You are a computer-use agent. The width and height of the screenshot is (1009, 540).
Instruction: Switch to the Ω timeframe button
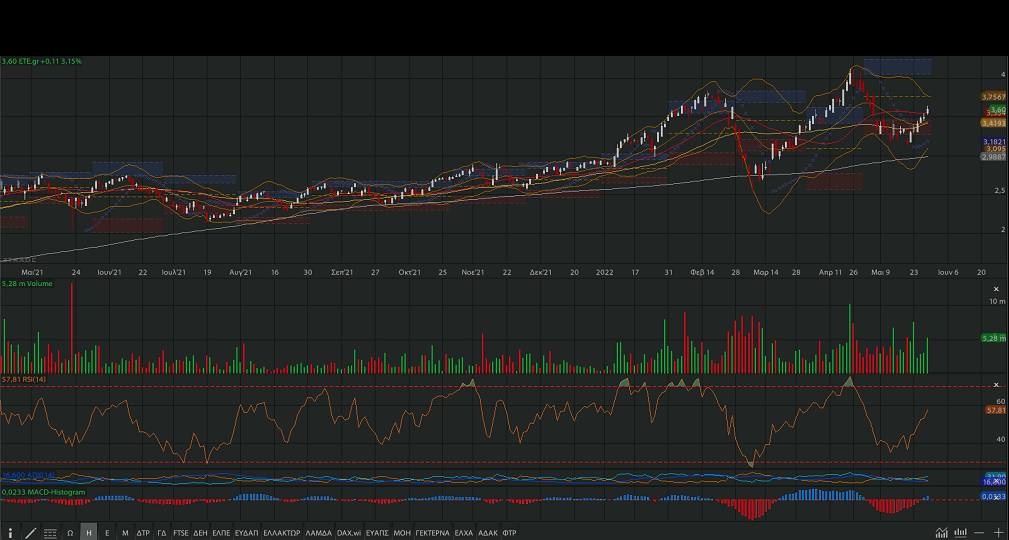(70, 532)
